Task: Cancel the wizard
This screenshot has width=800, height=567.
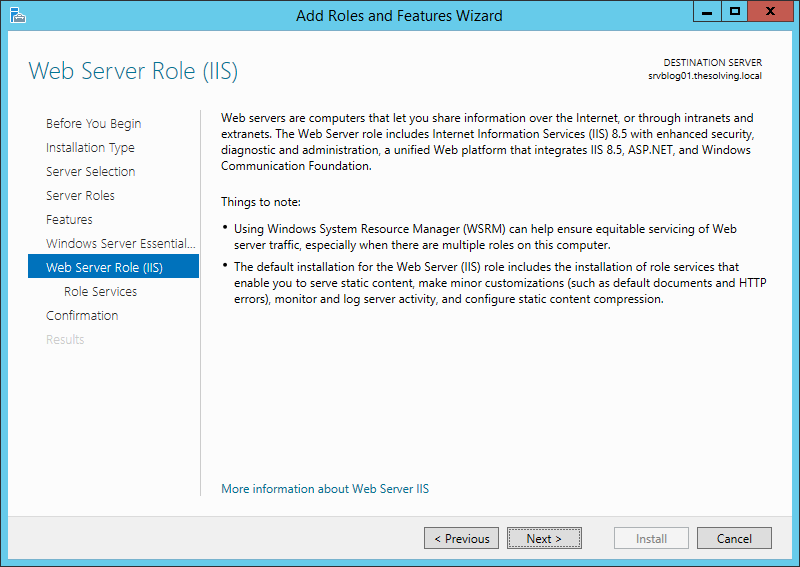Action: point(734,538)
